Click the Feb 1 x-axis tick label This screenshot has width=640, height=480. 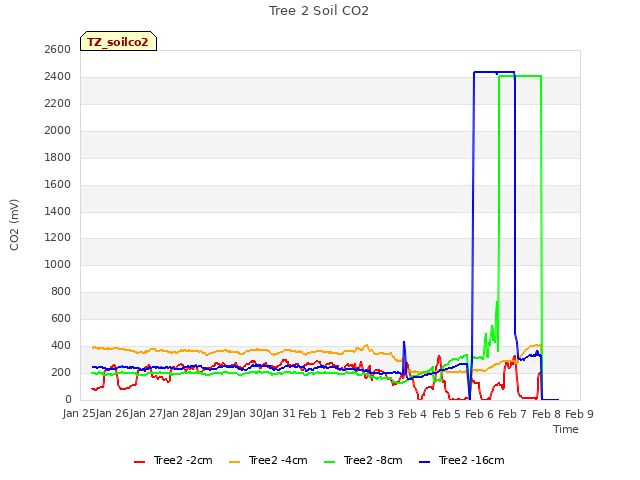coord(312,414)
